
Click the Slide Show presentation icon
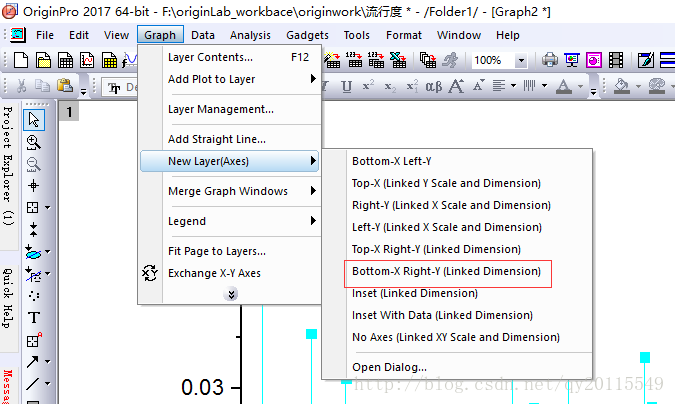[572, 60]
